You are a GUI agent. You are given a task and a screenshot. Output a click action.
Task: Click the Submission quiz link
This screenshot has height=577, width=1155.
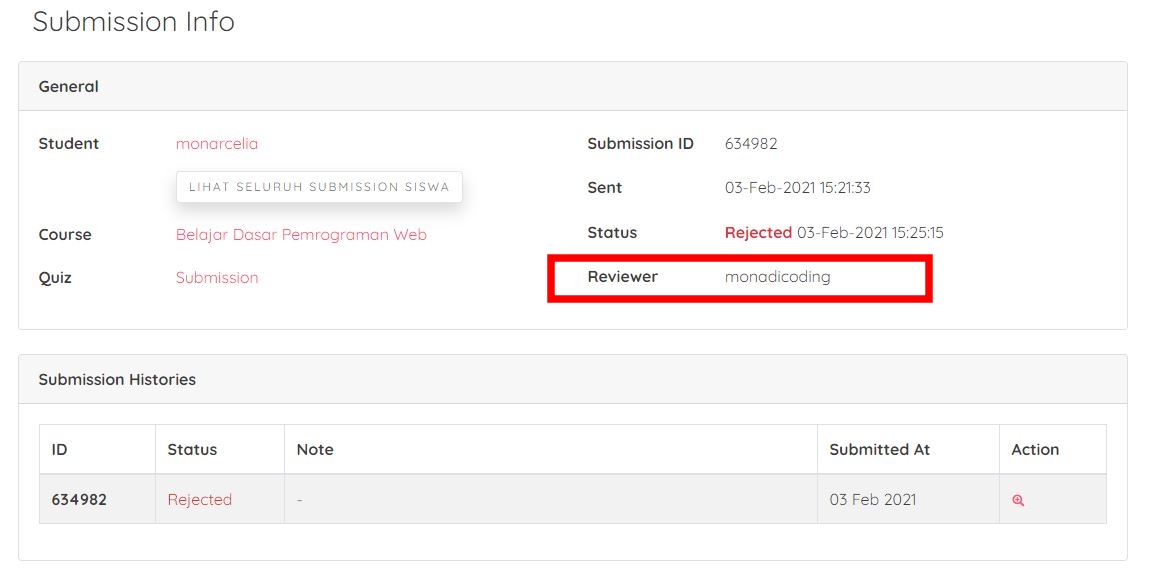coord(216,277)
